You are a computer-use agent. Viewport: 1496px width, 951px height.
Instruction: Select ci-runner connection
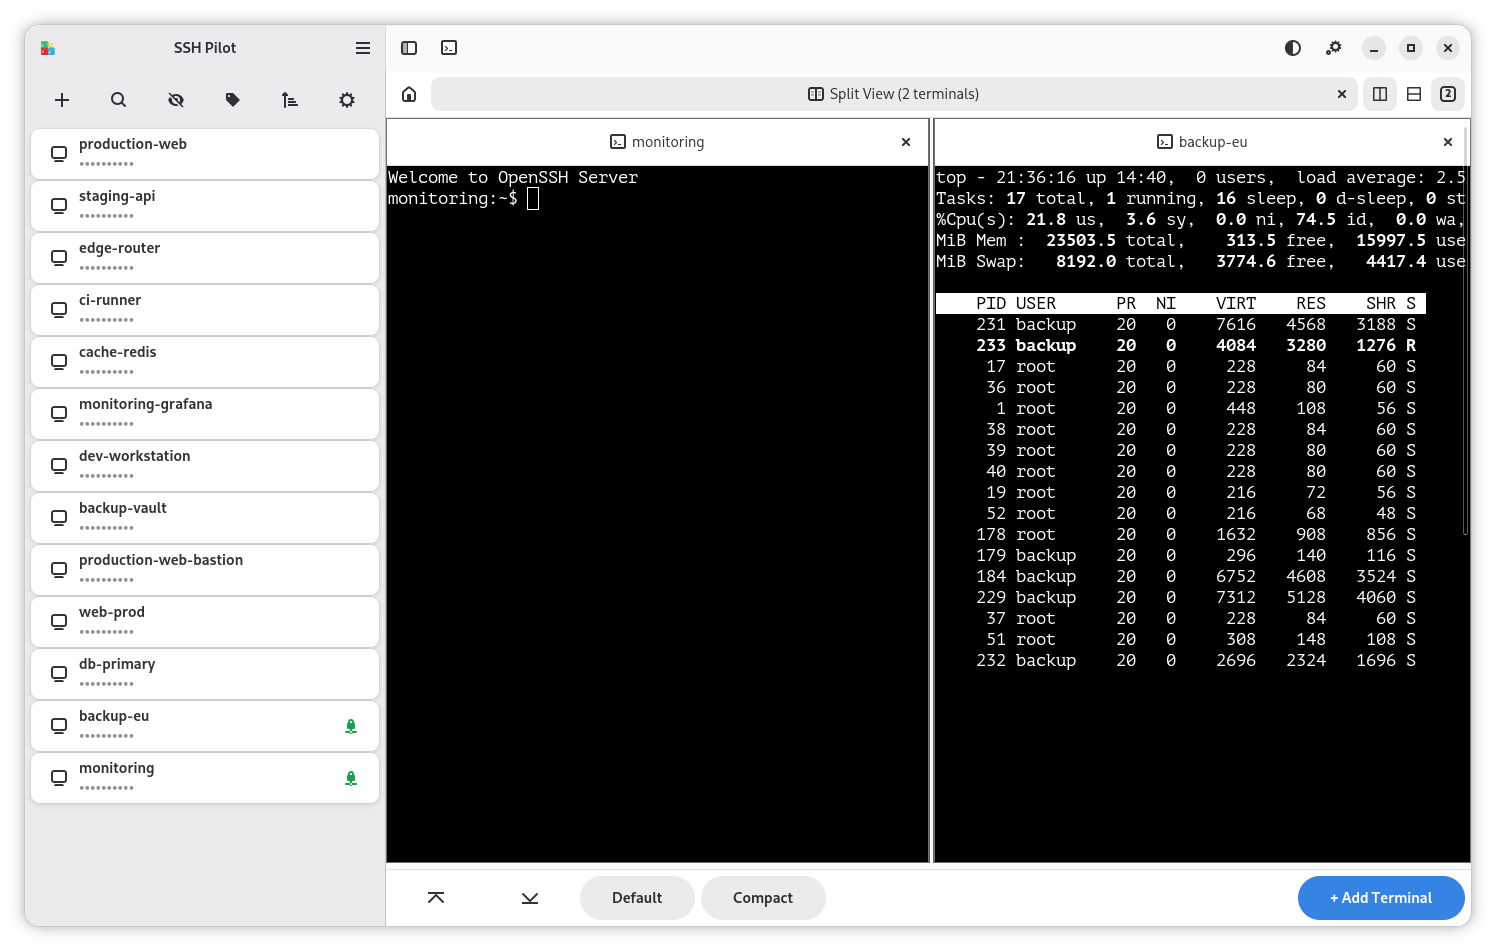click(x=205, y=310)
